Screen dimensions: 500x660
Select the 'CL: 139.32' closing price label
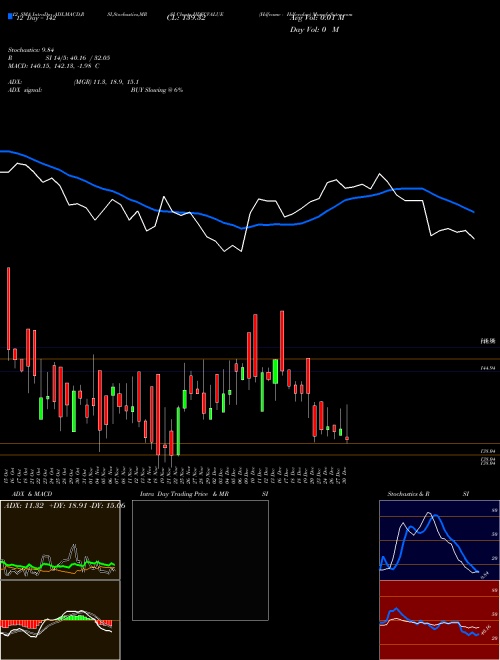point(186,18)
